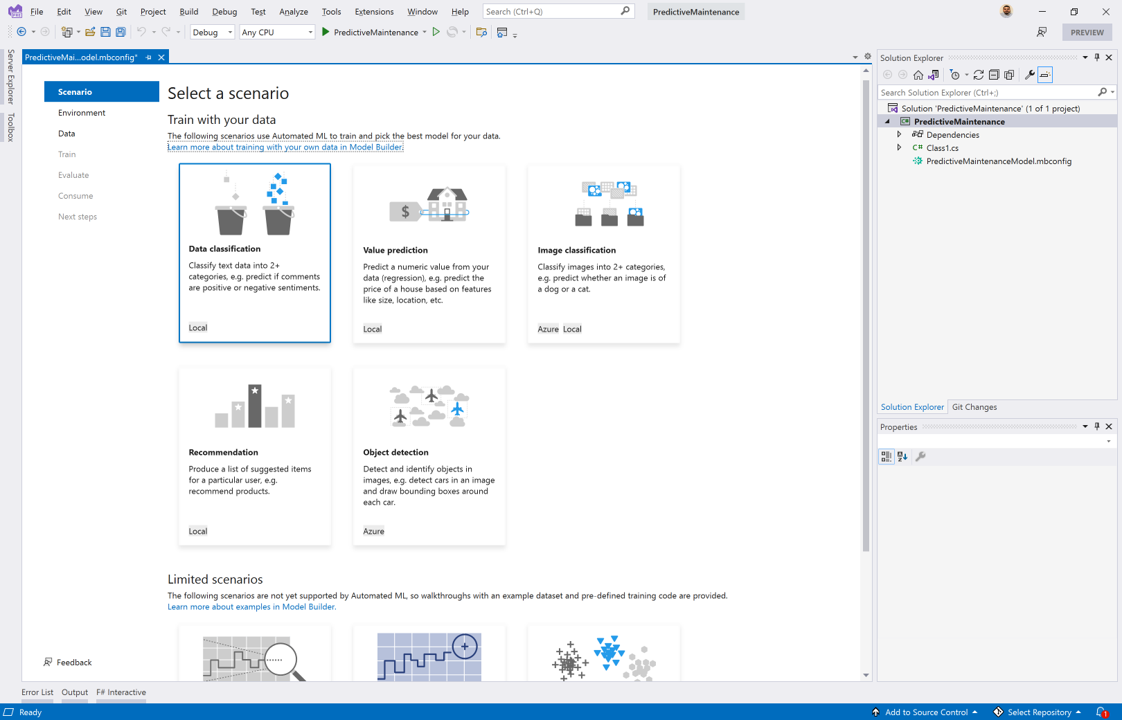Viewport: 1122px width, 720px height.
Task: Click Select Repository in status bar
Action: (x=1038, y=712)
